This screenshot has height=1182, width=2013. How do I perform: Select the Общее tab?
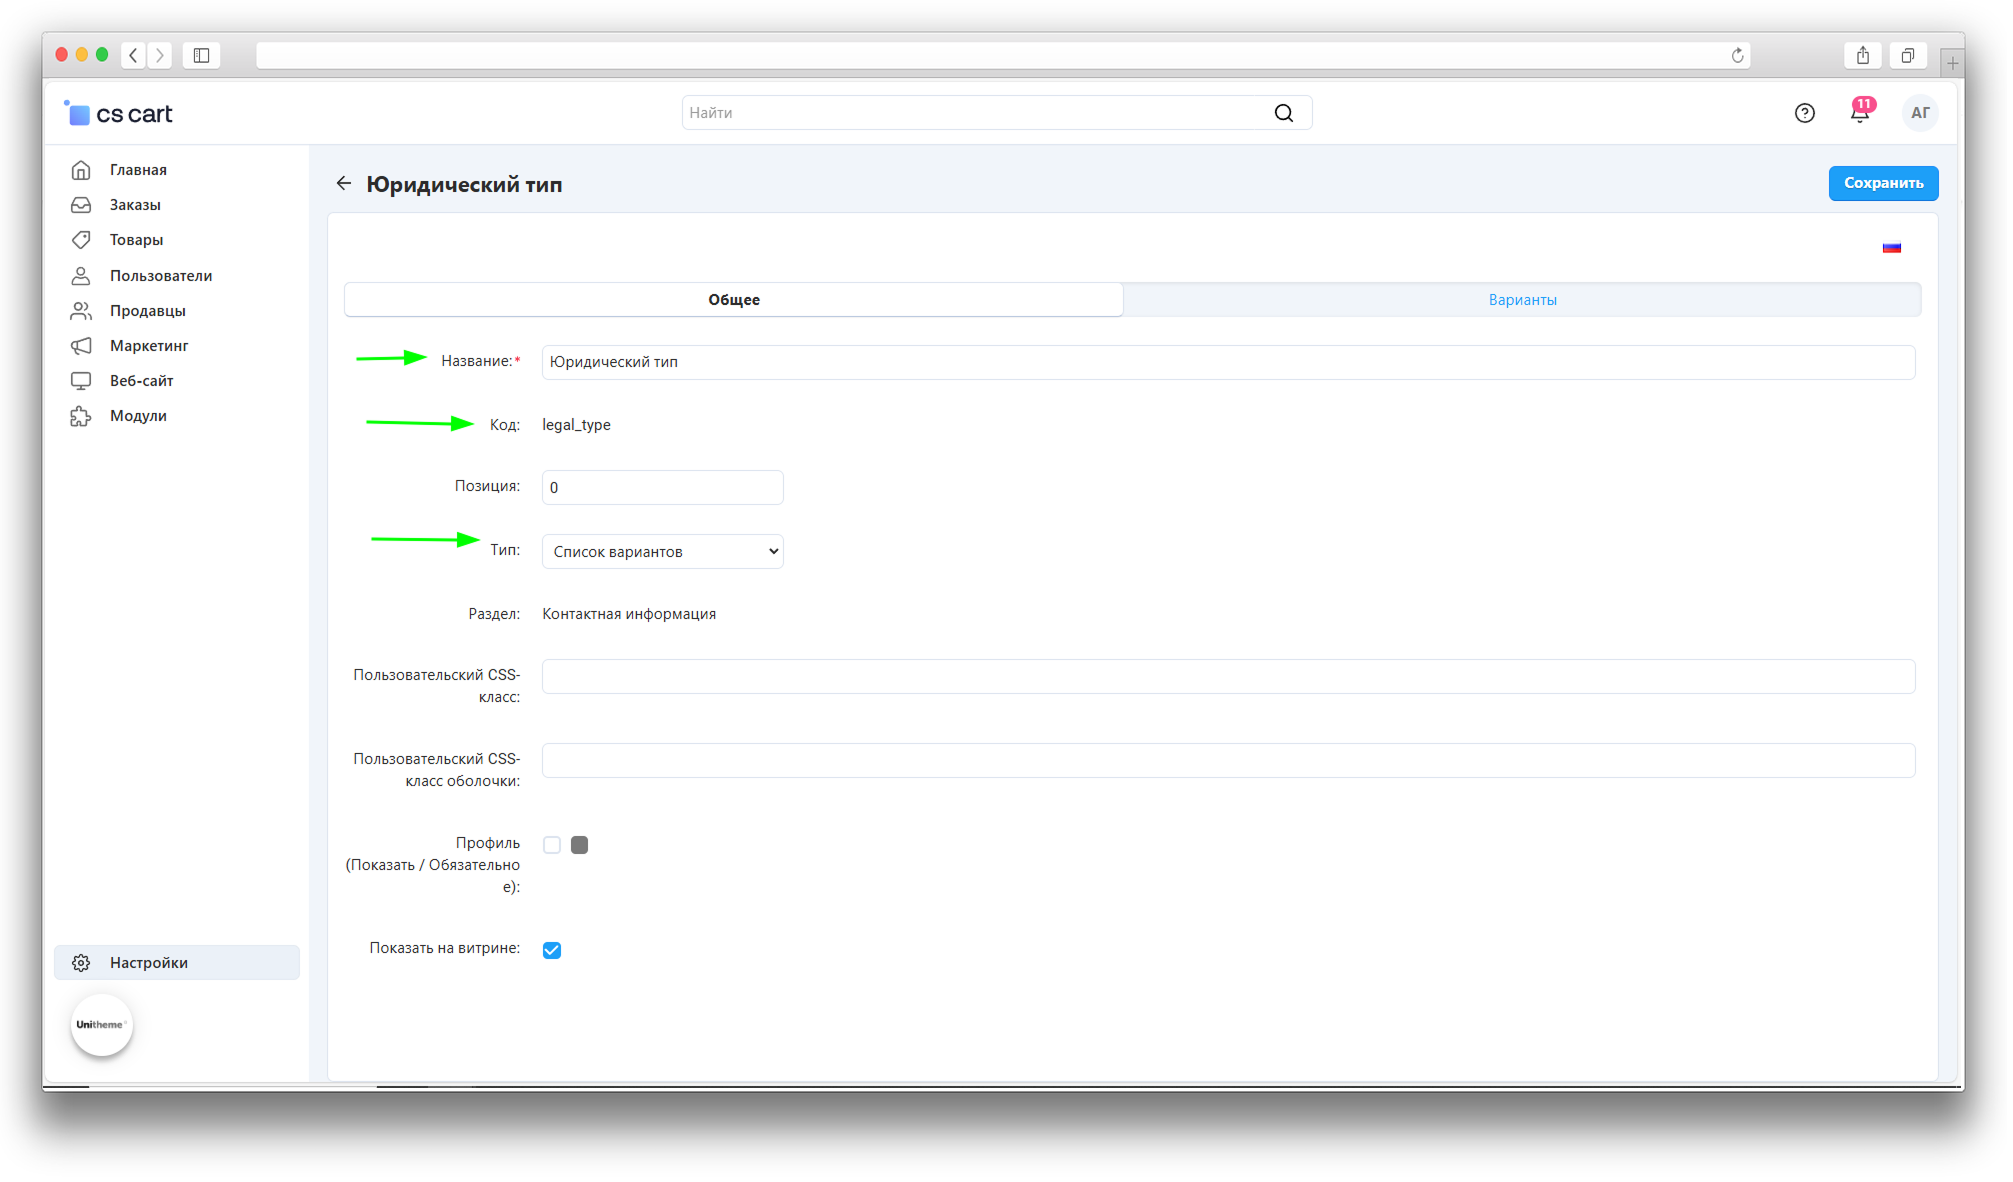(x=733, y=300)
